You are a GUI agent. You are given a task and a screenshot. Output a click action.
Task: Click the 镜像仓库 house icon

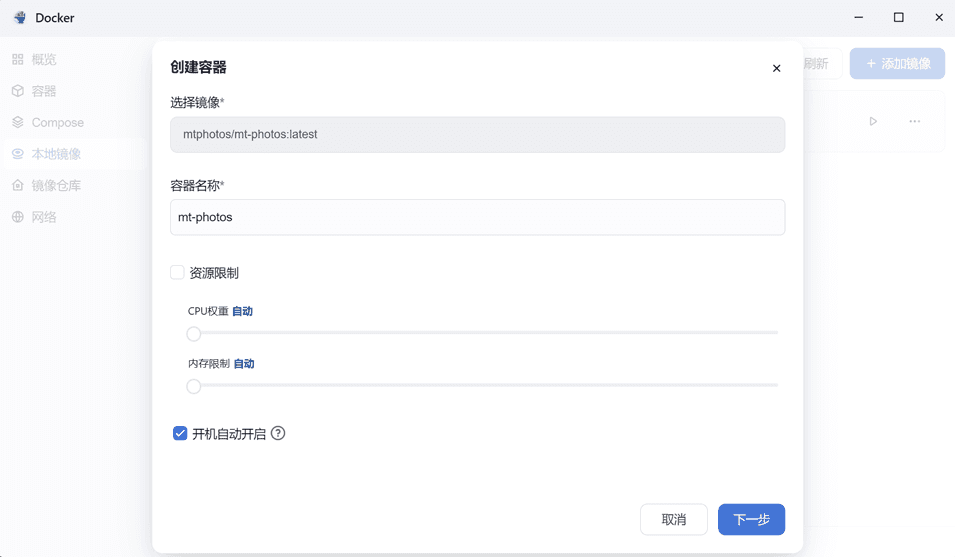tap(18, 185)
